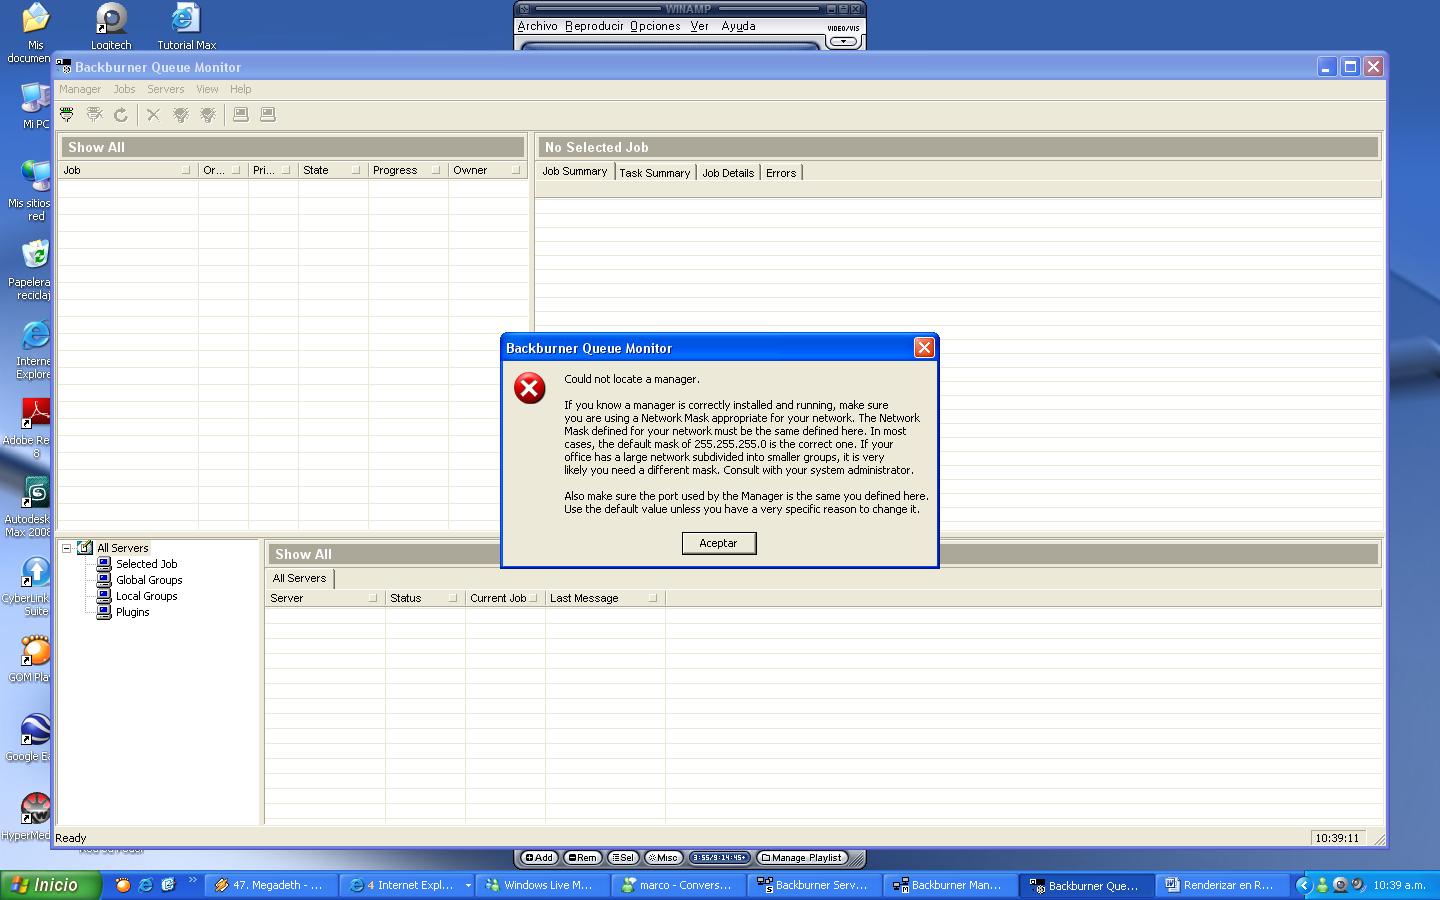The width and height of the screenshot is (1440, 900).
Task: Open the Inicio start button
Action: point(51,885)
